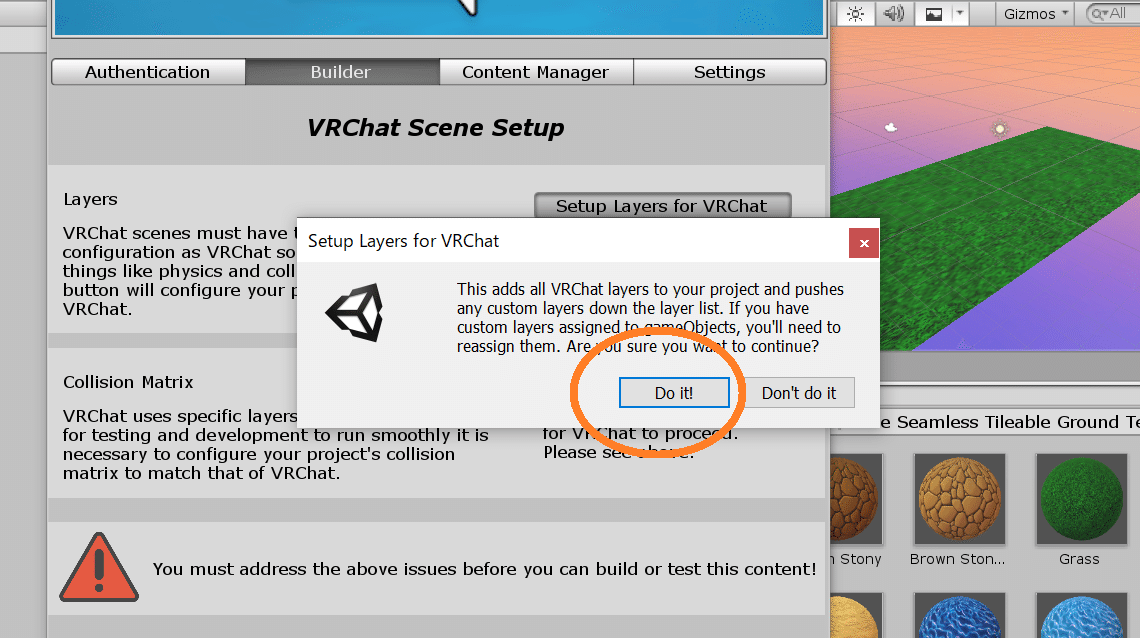Viewport: 1140px width, 638px height.
Task: Select the Builder tab
Action: [341, 72]
